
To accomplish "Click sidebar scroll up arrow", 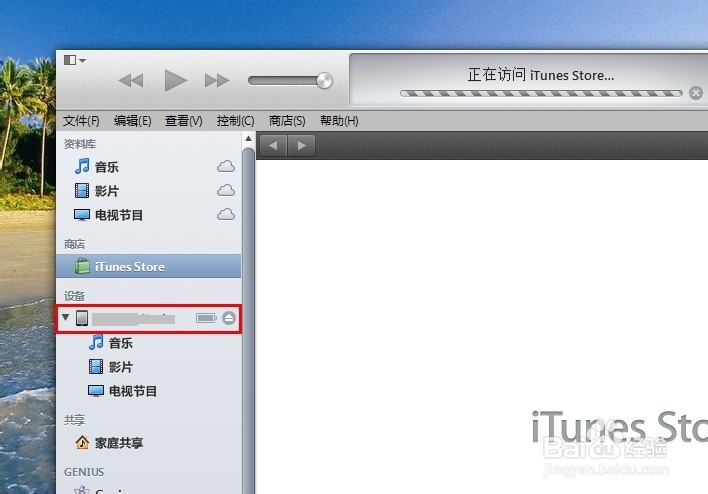I will (x=248, y=138).
